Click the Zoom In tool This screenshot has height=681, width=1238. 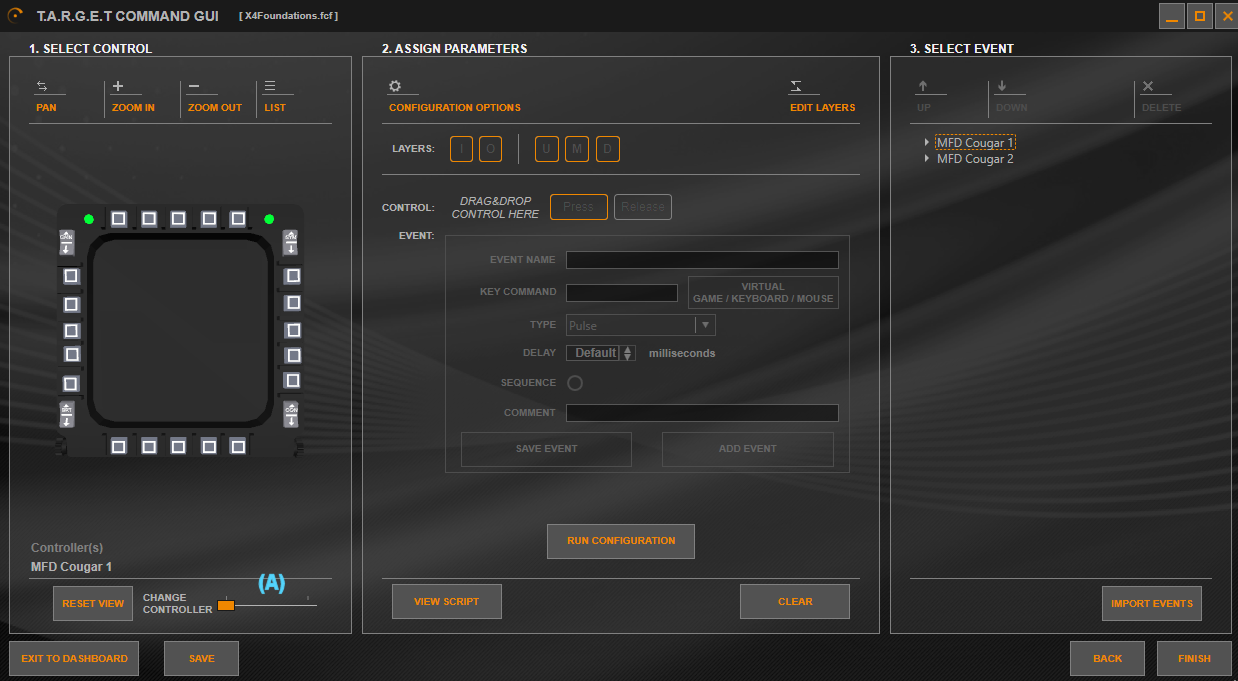click(x=133, y=96)
